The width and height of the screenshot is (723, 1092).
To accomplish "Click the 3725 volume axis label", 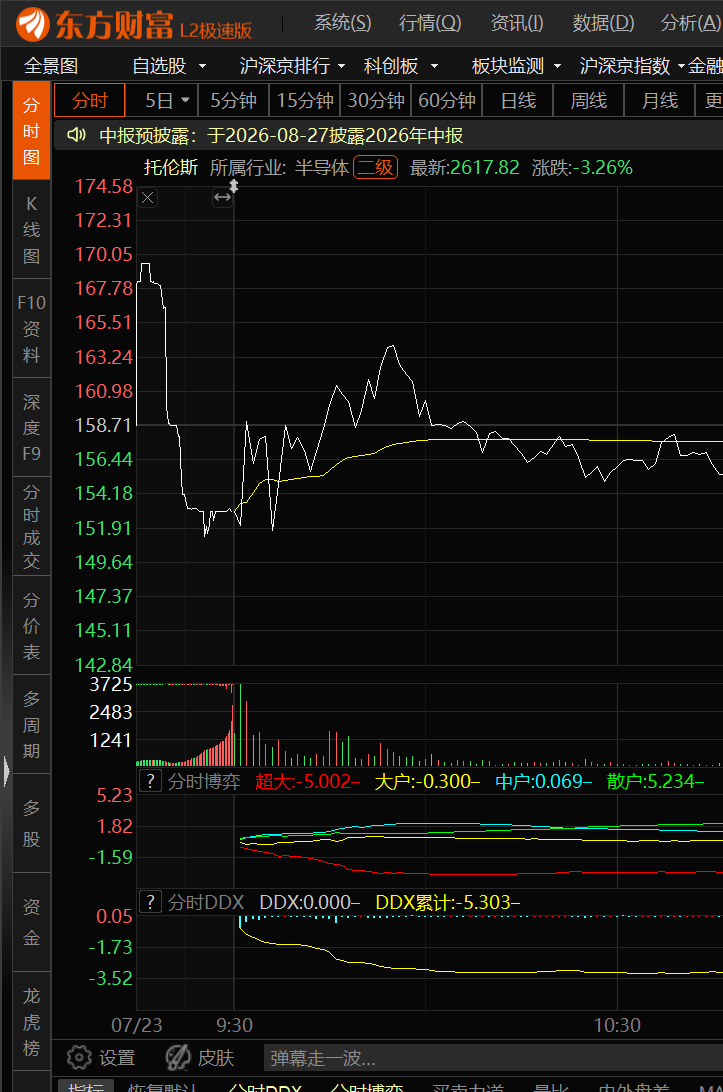I will click(111, 685).
